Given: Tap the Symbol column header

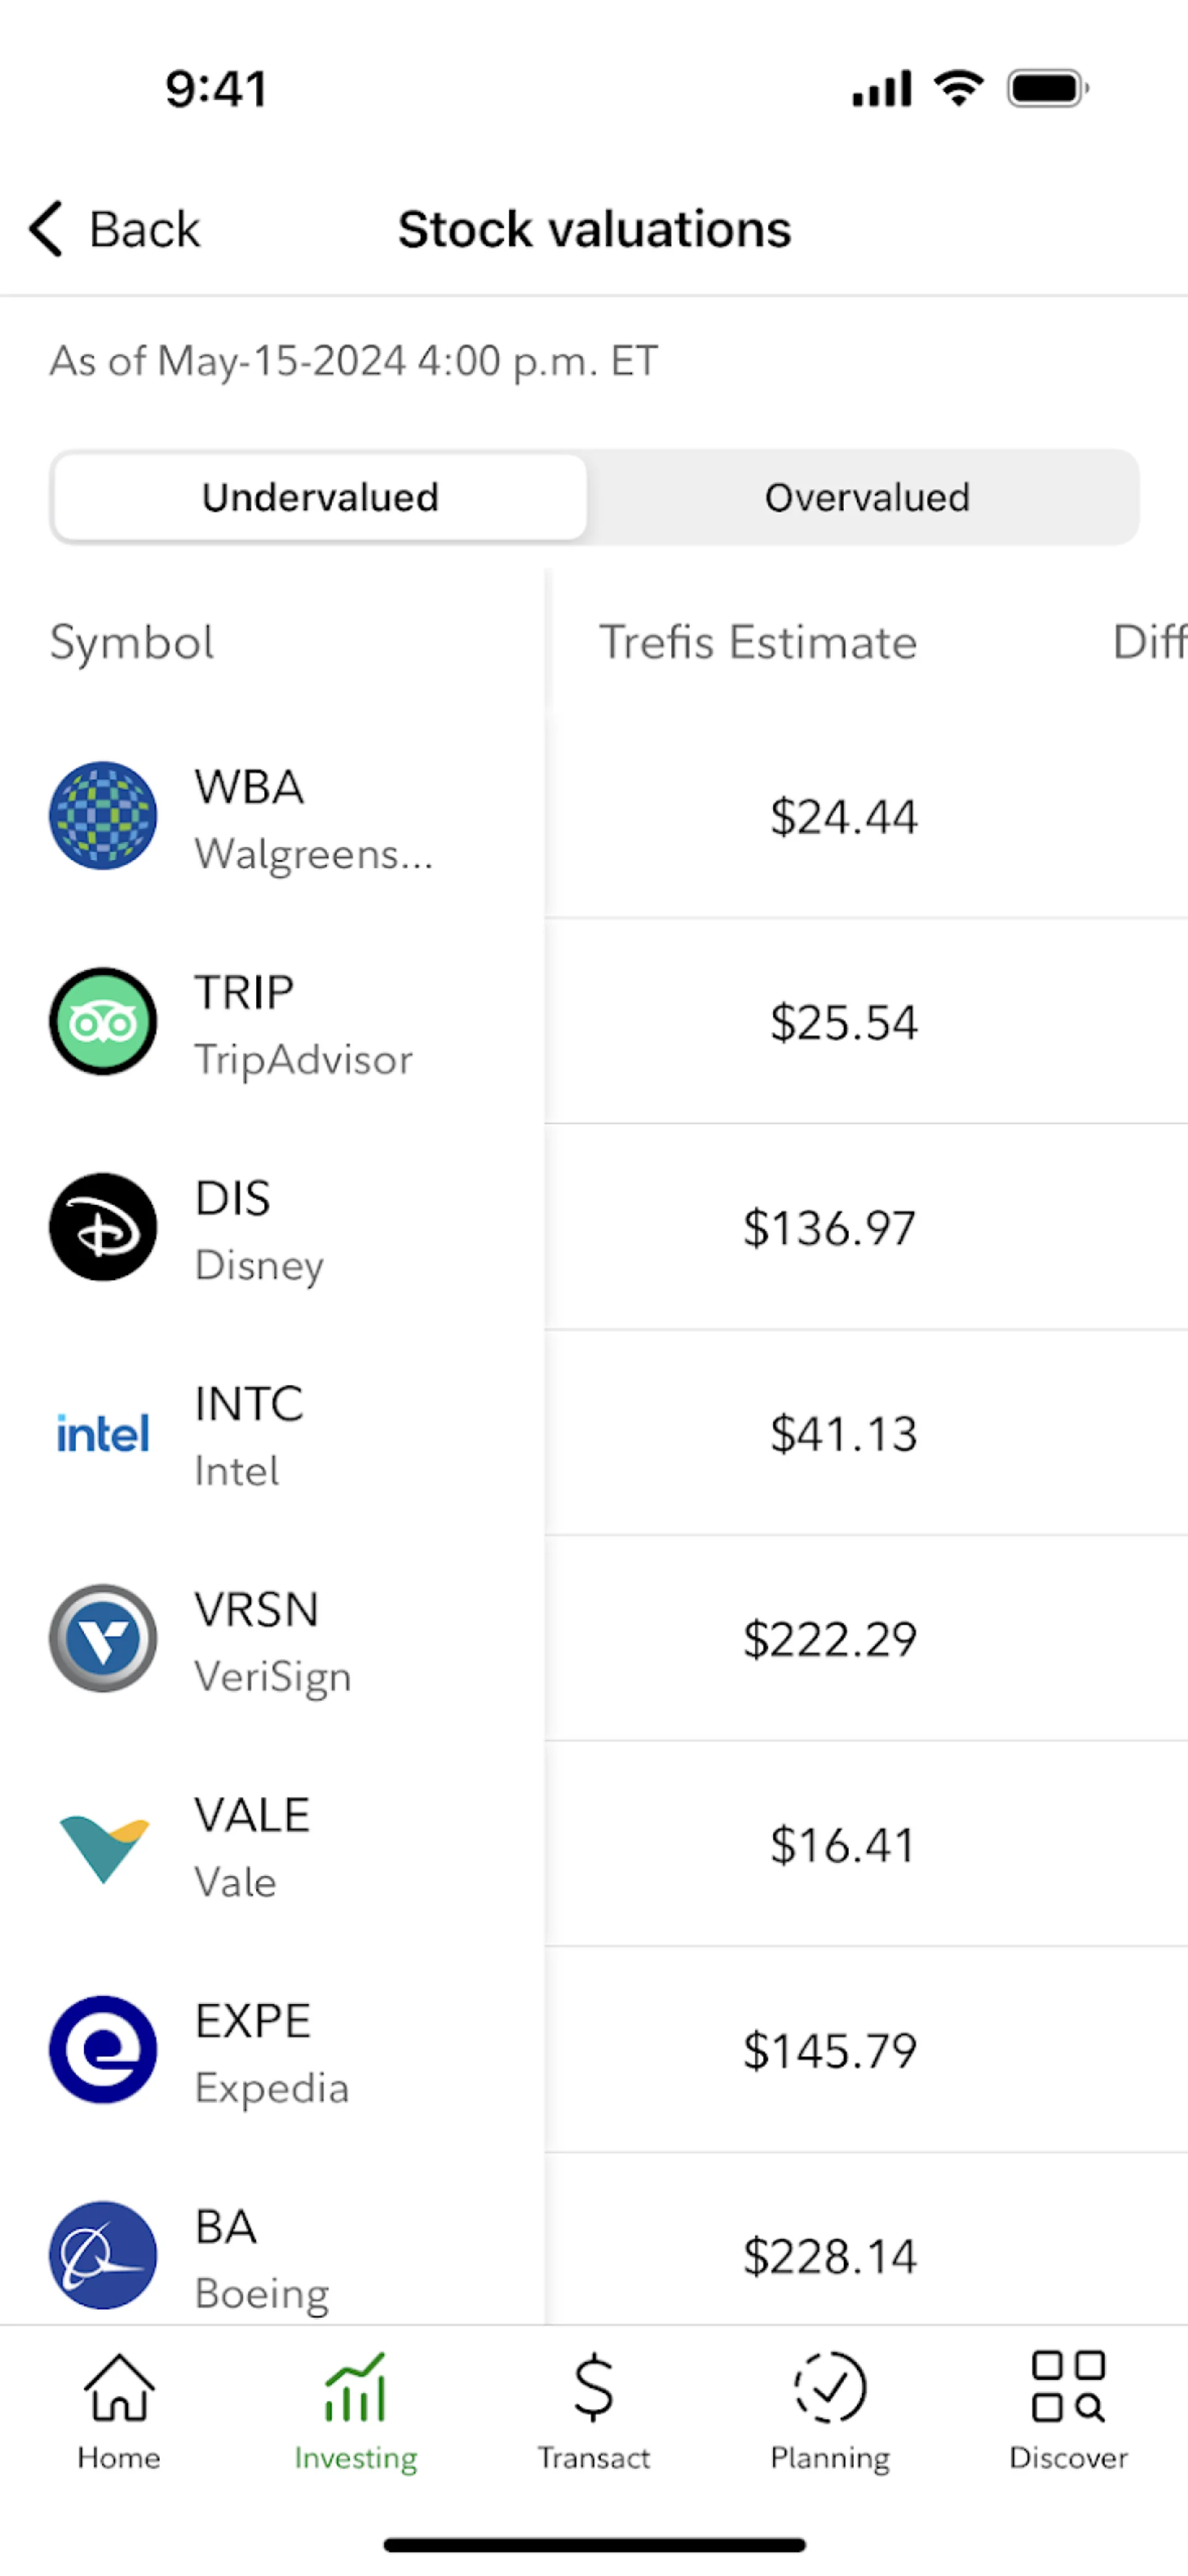Looking at the screenshot, I should [132, 642].
